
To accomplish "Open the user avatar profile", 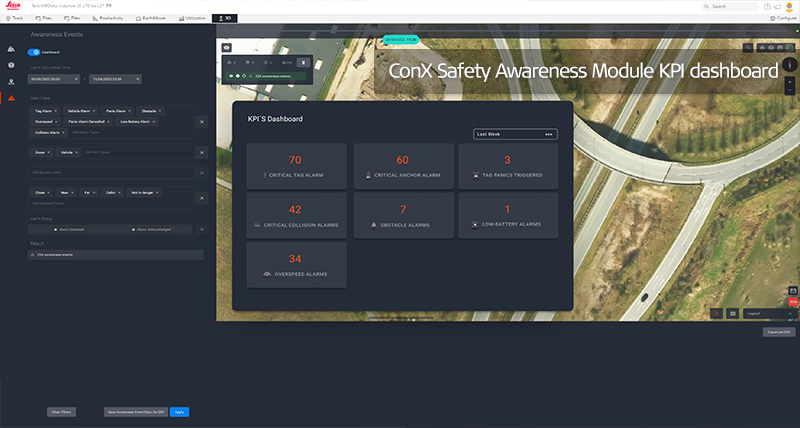I will pyautogui.click(x=789, y=7).
